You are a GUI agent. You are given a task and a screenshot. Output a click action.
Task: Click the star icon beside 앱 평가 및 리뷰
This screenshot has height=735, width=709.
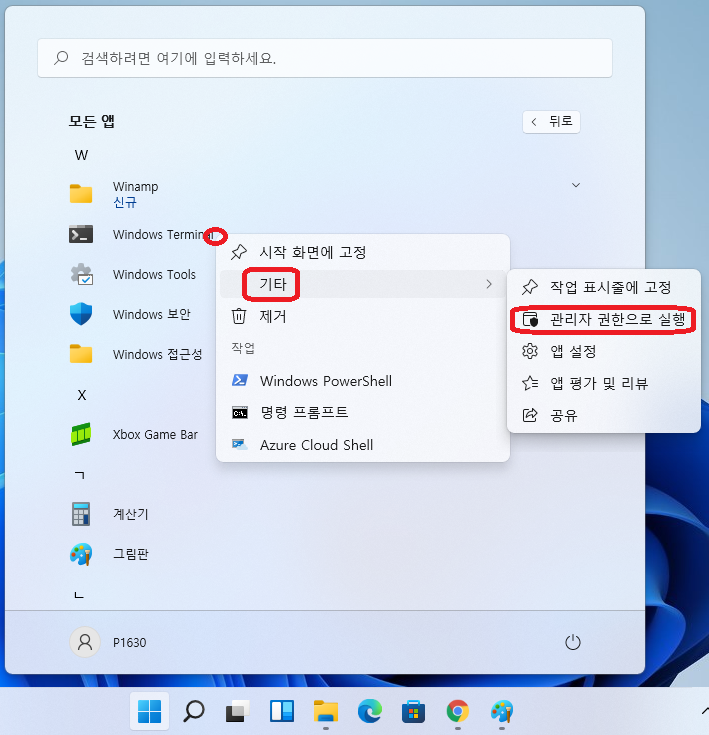coord(530,383)
